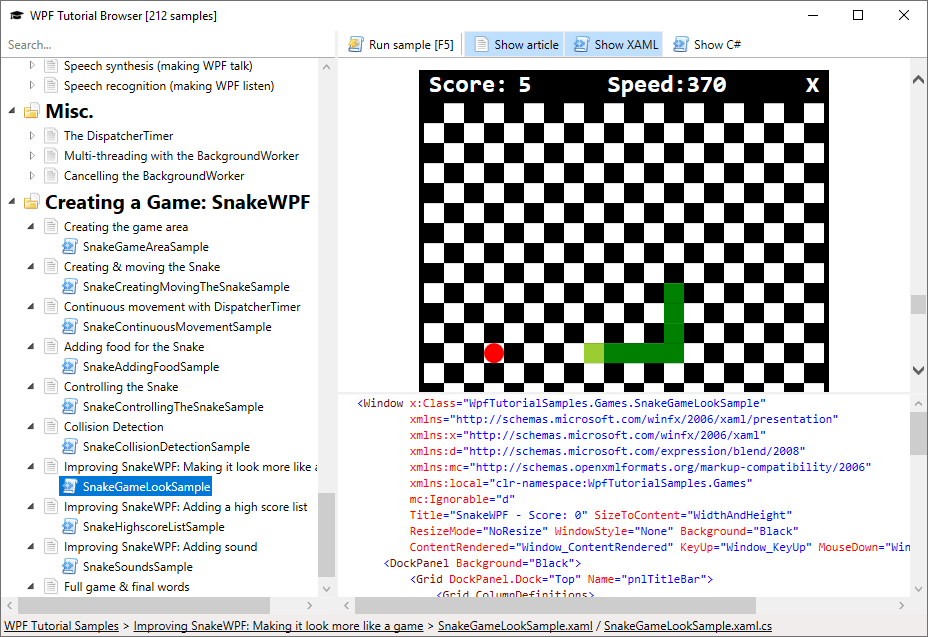Click the application icon in the title bar
The width and height of the screenshot is (928, 637).
tap(14, 15)
